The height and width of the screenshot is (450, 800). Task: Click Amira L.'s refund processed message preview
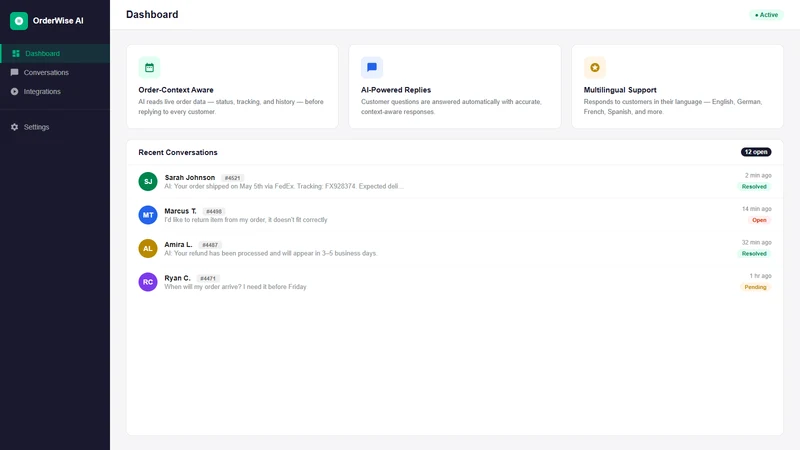[x=270, y=254]
